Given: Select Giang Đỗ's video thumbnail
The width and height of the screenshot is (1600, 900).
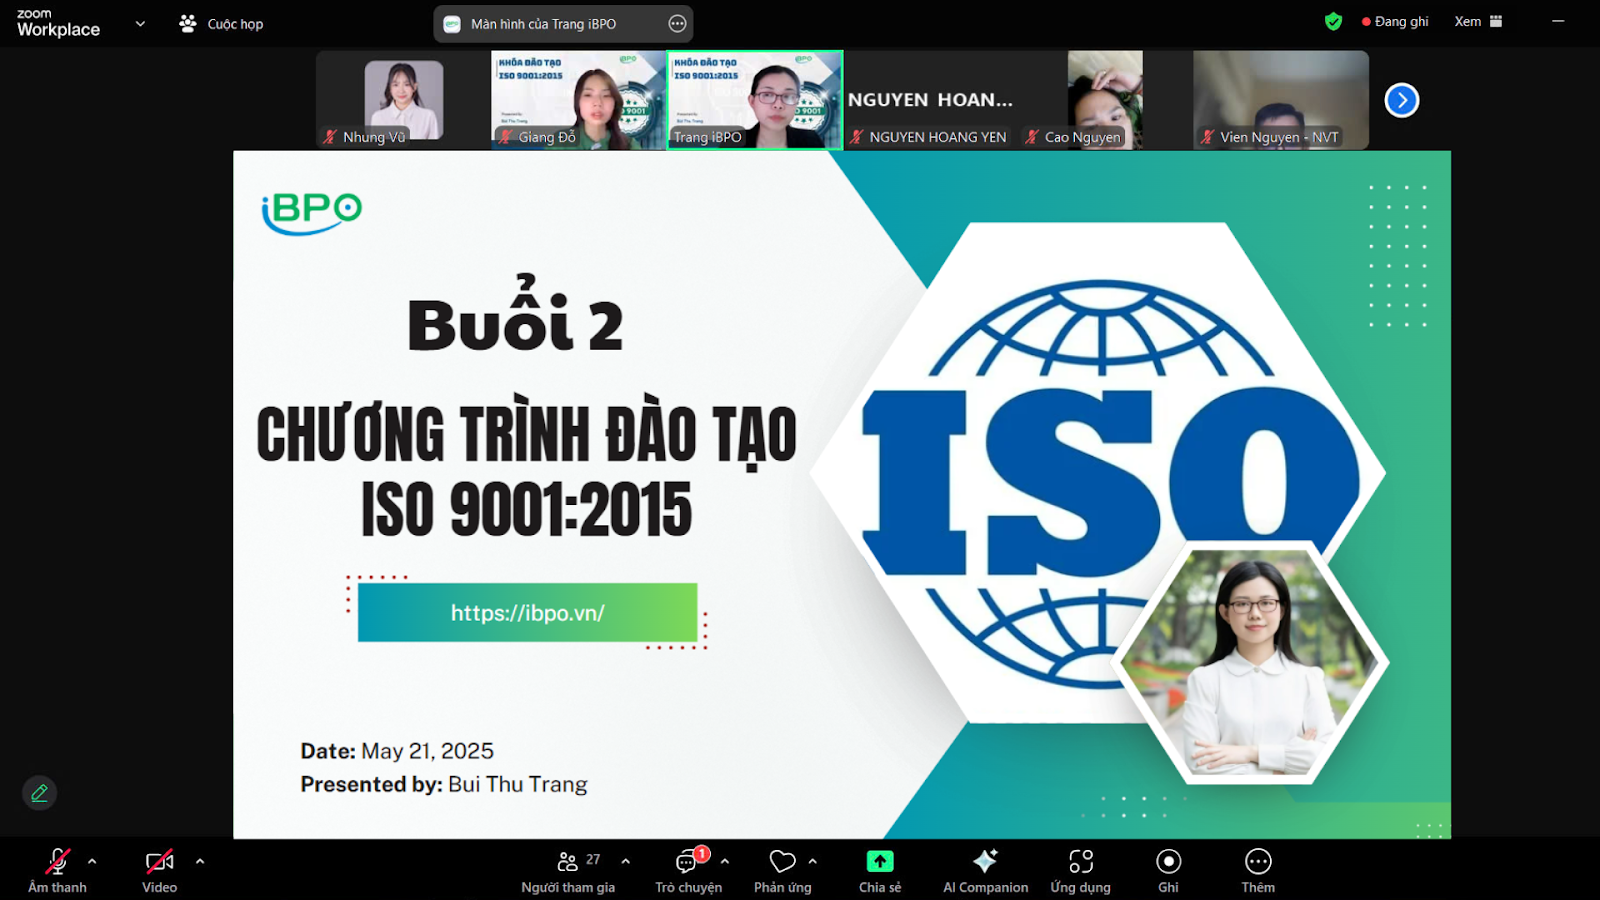Looking at the screenshot, I should click(x=578, y=100).
